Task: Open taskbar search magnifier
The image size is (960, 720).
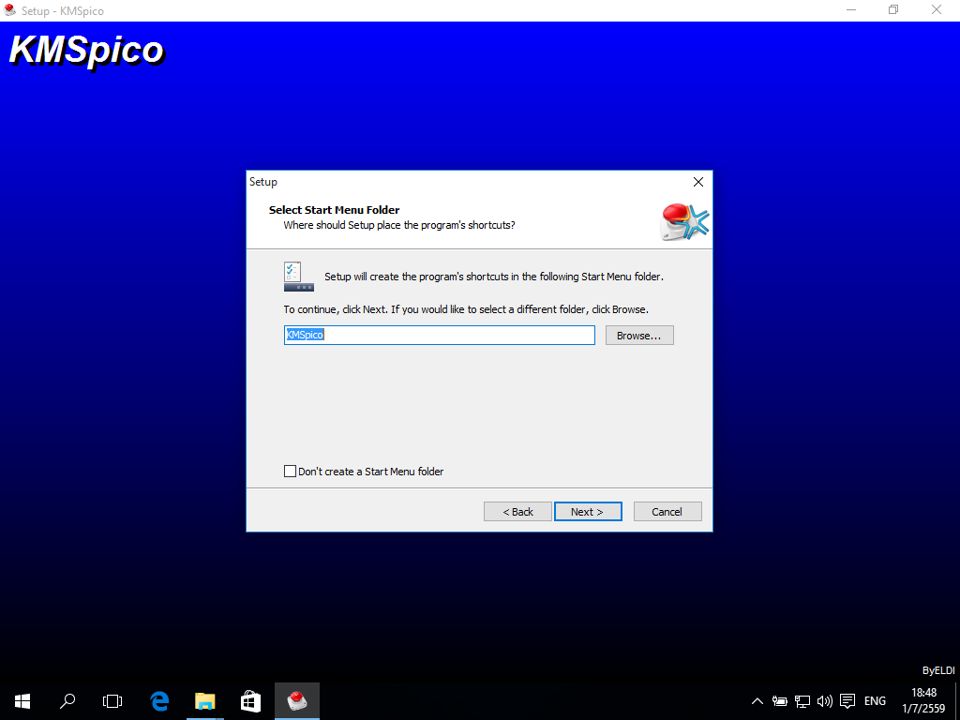Action: (67, 701)
